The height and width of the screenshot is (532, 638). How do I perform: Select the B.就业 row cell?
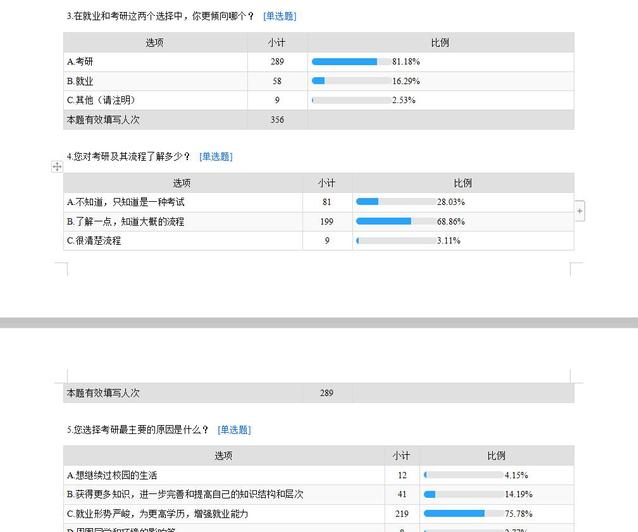[x=154, y=81]
